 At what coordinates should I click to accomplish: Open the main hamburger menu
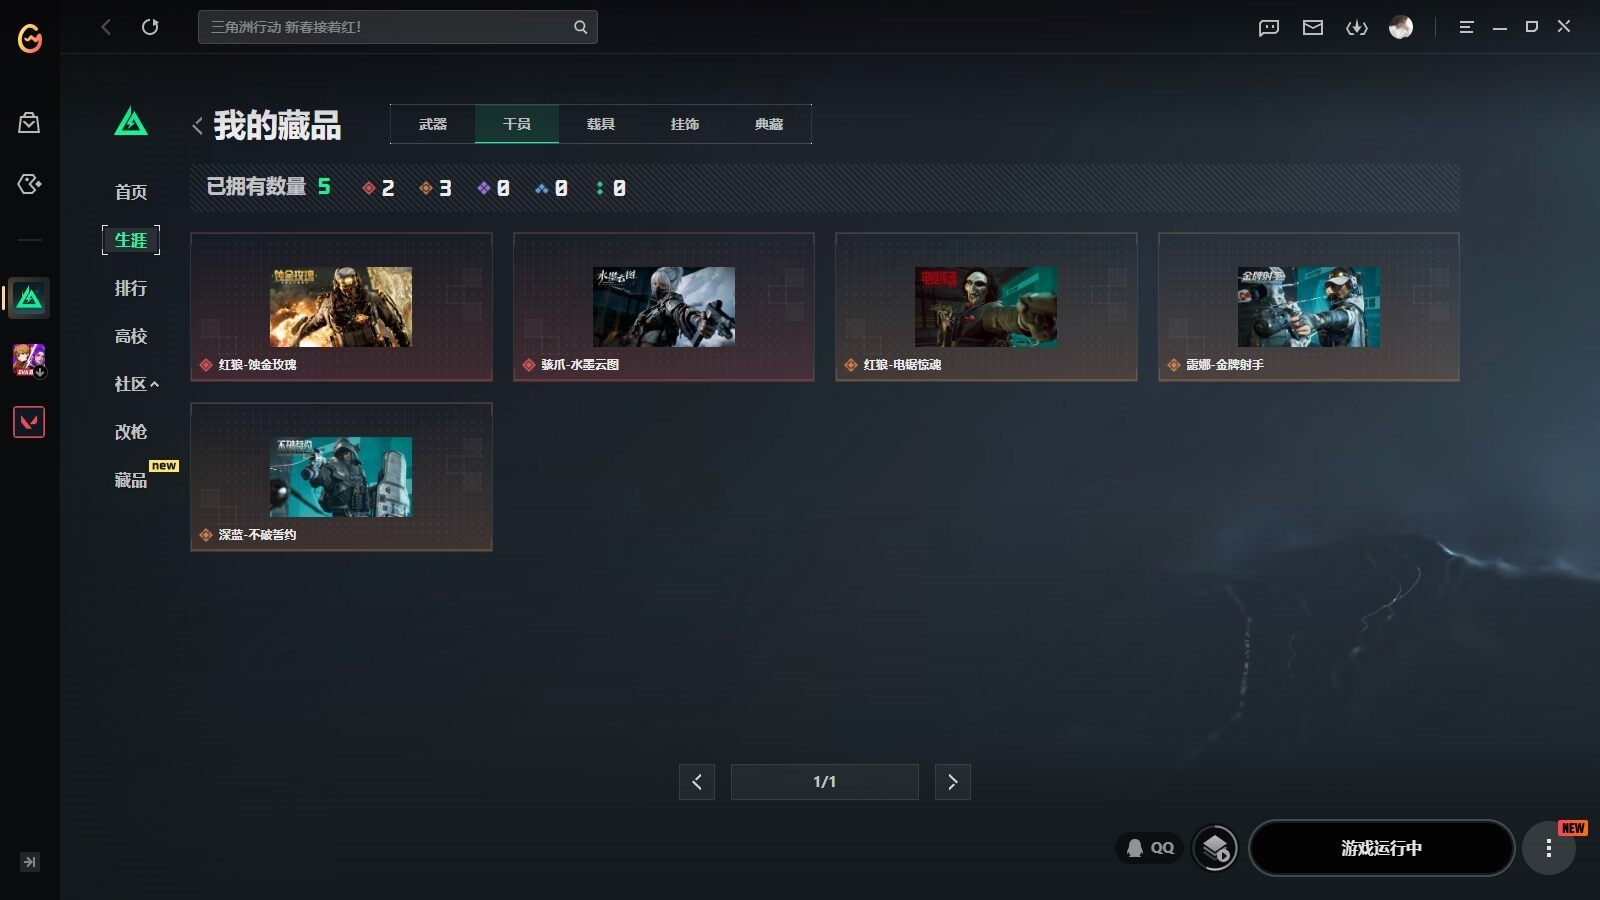click(1467, 27)
